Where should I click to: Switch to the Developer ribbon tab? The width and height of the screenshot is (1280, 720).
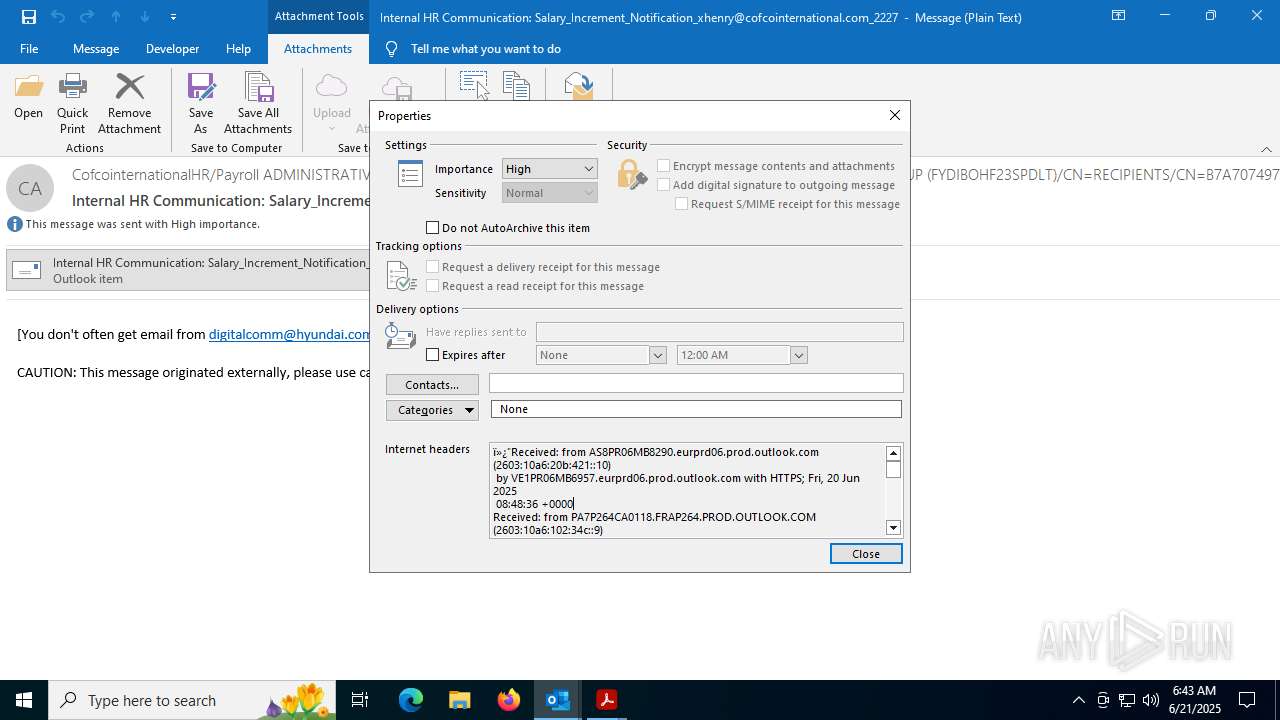coord(172,49)
